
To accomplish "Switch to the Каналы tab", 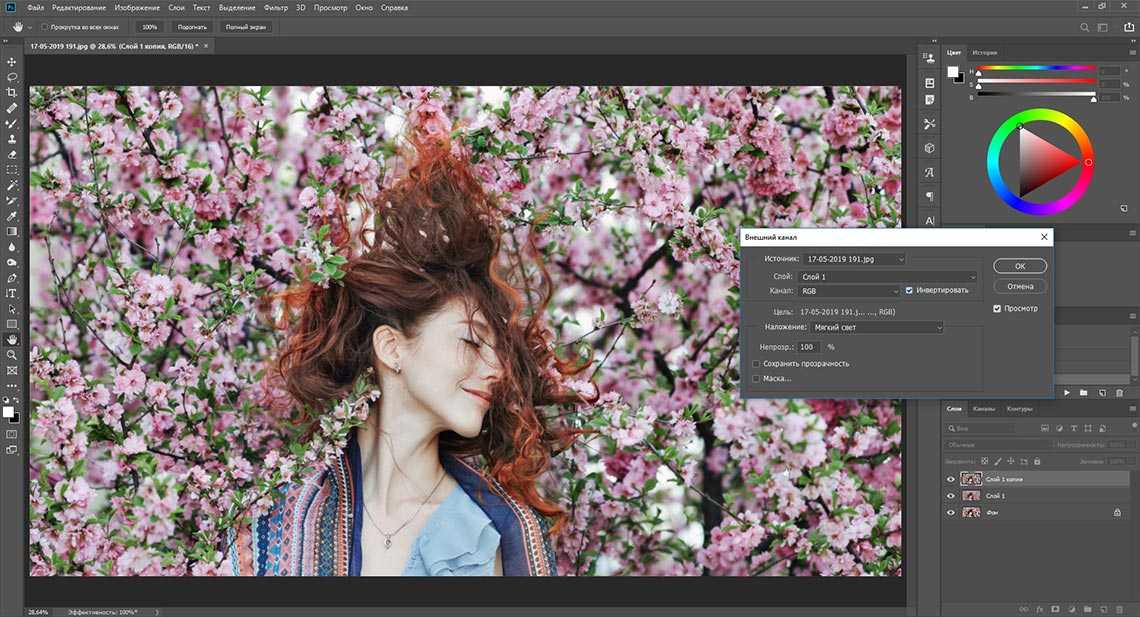I will tap(984, 409).
